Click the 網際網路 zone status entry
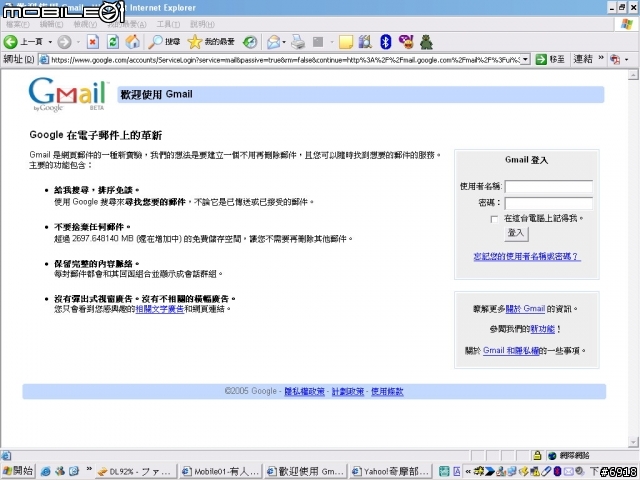This screenshot has width=640, height=480. pyautogui.click(x=569, y=456)
